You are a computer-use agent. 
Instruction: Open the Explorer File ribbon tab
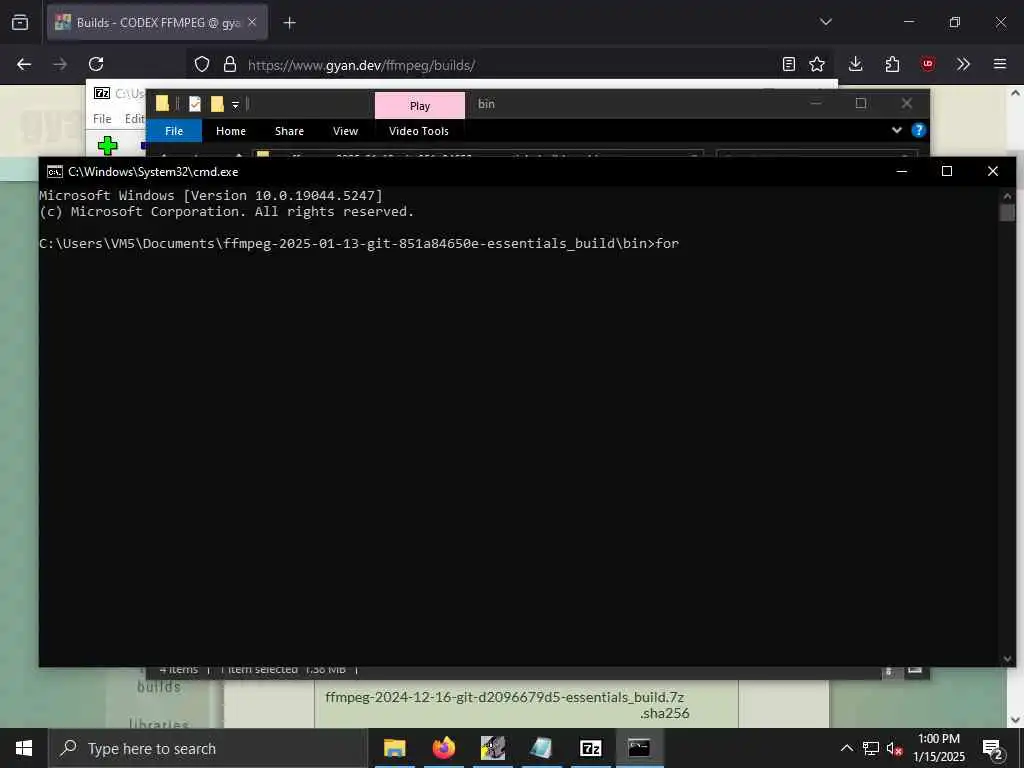(174, 131)
